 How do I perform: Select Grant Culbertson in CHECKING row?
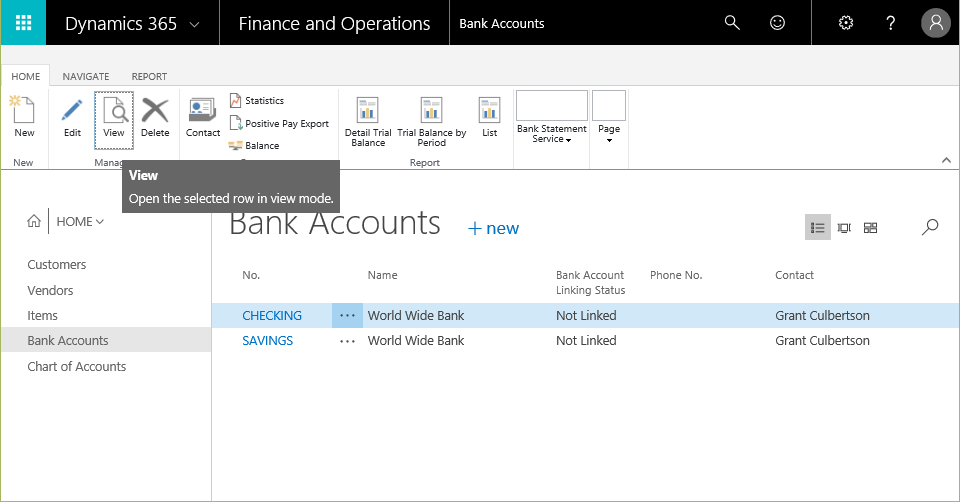pos(822,315)
